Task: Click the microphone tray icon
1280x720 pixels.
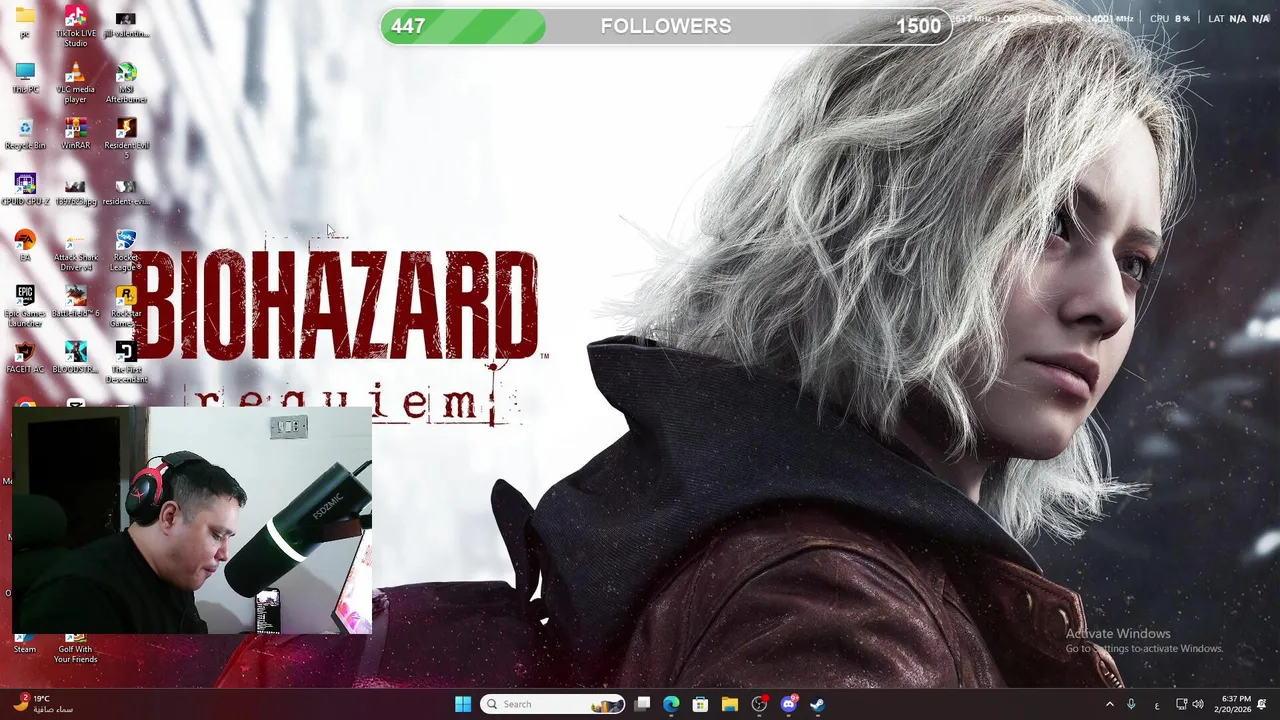Action: [1131, 704]
